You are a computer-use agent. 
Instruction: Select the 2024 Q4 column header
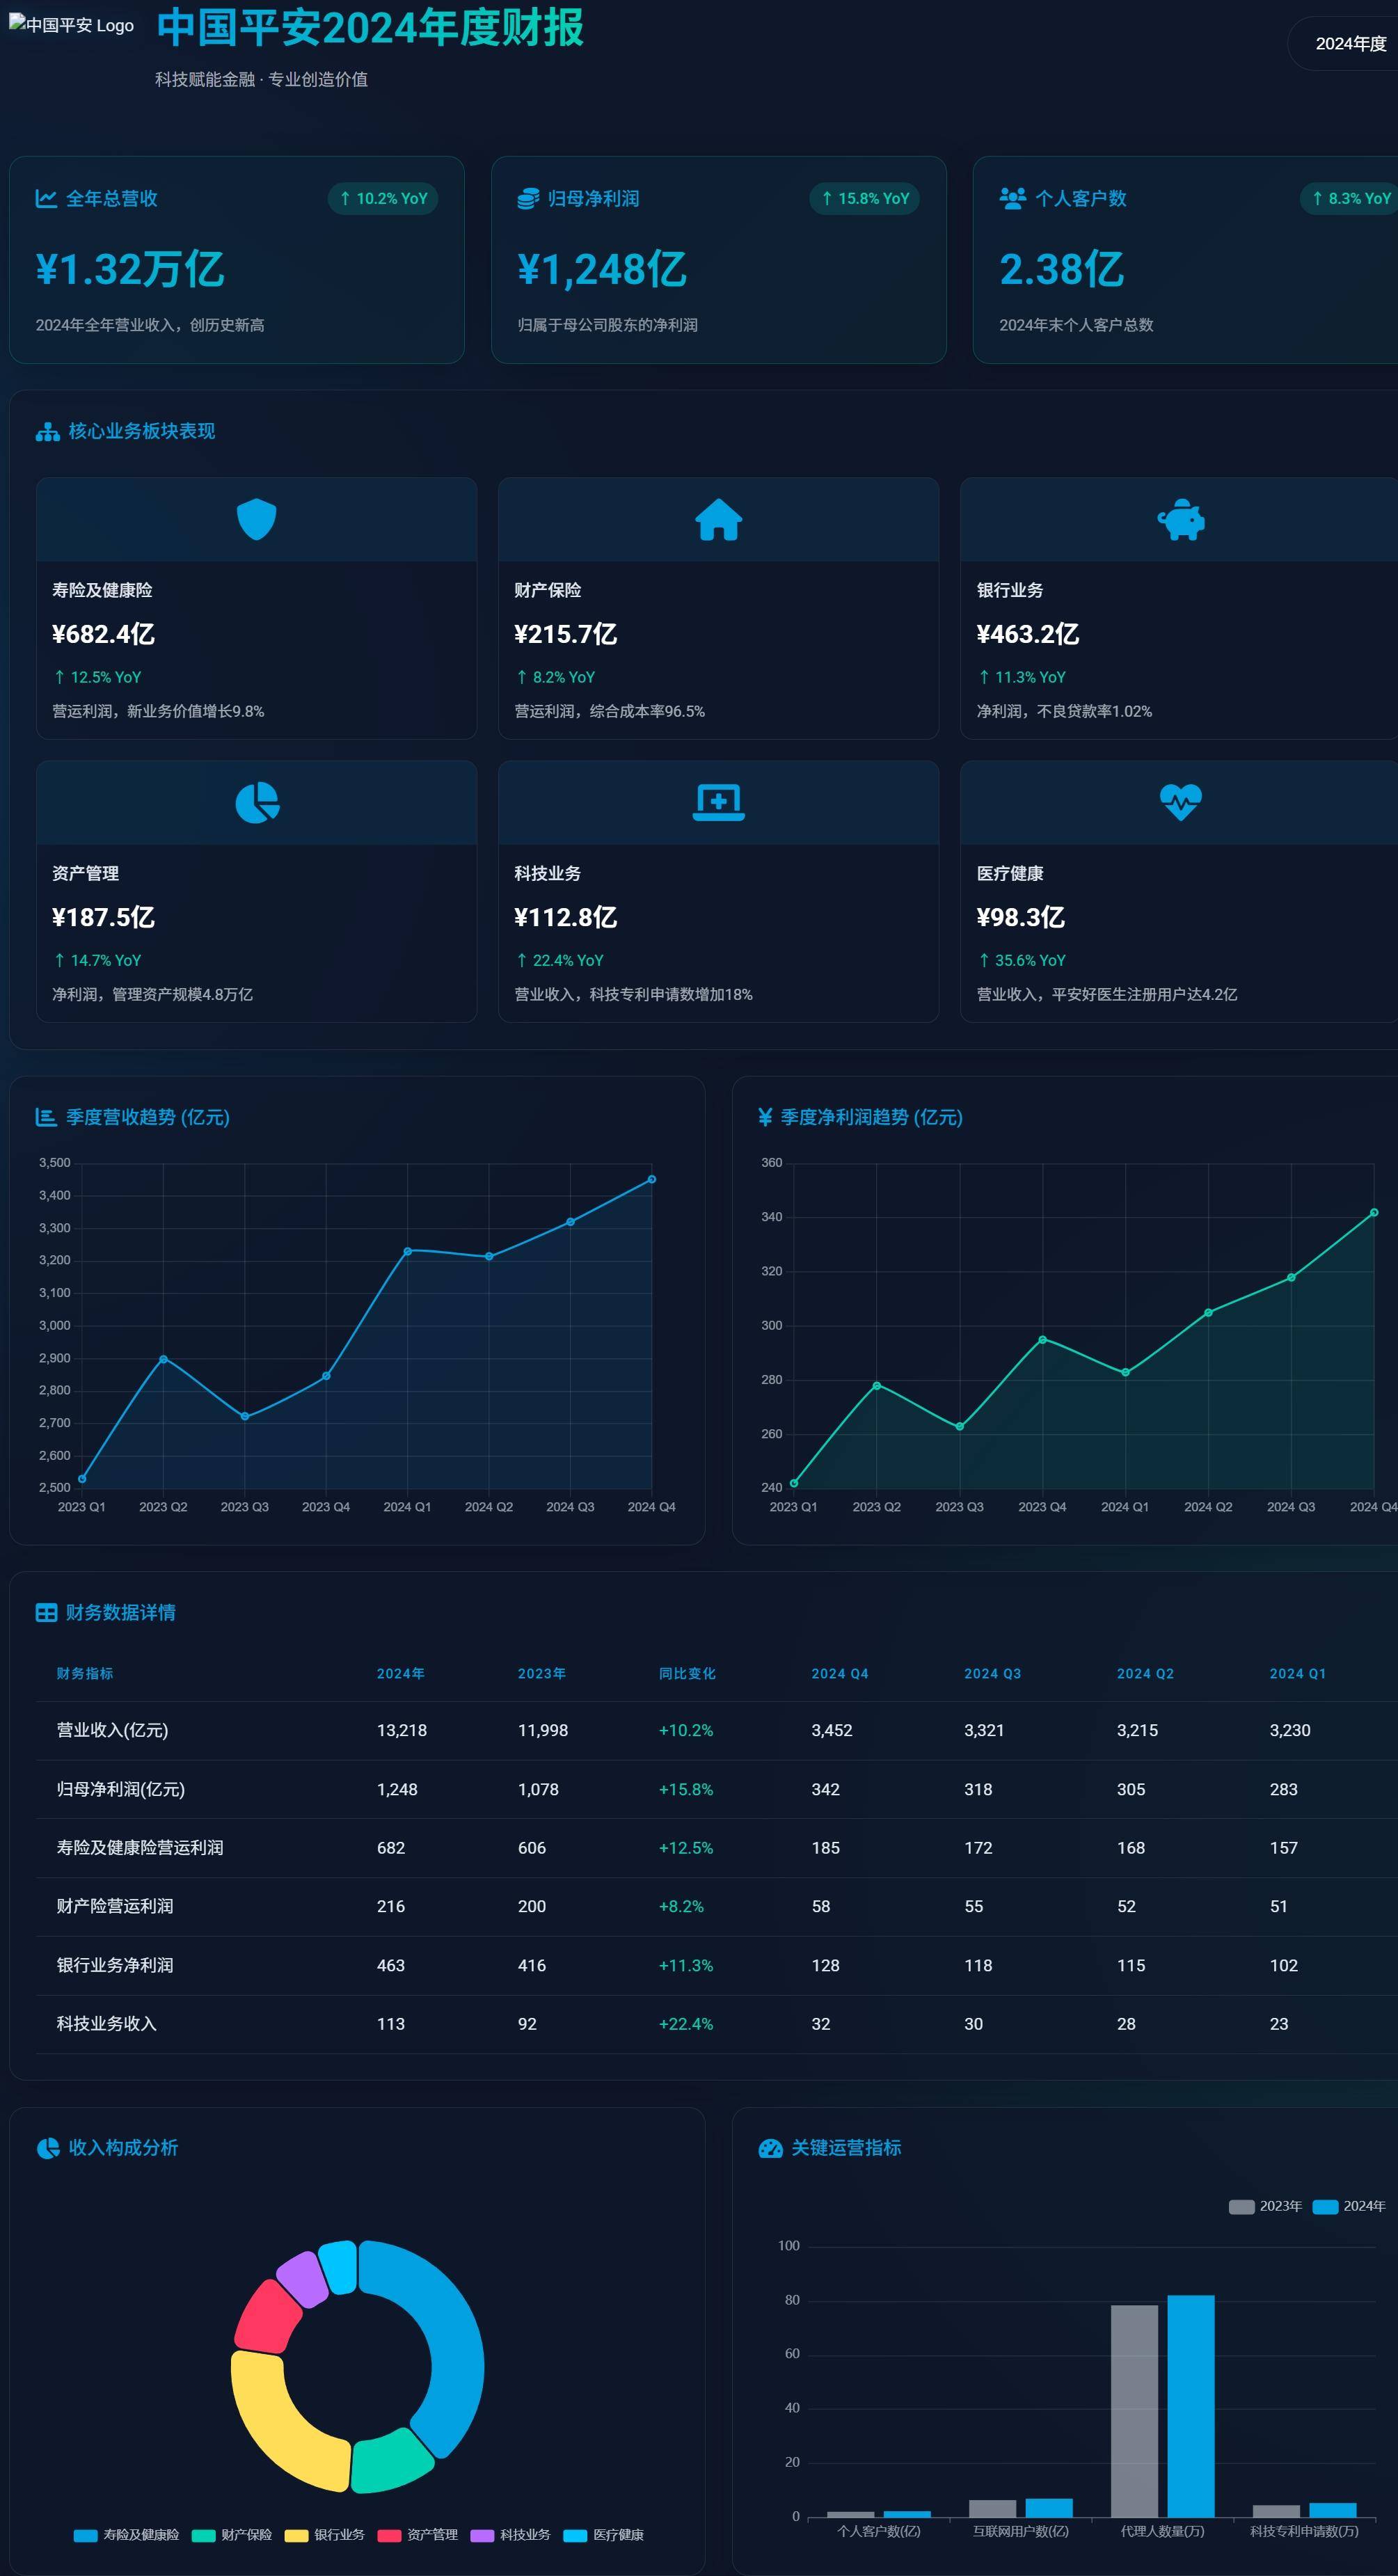point(840,1673)
